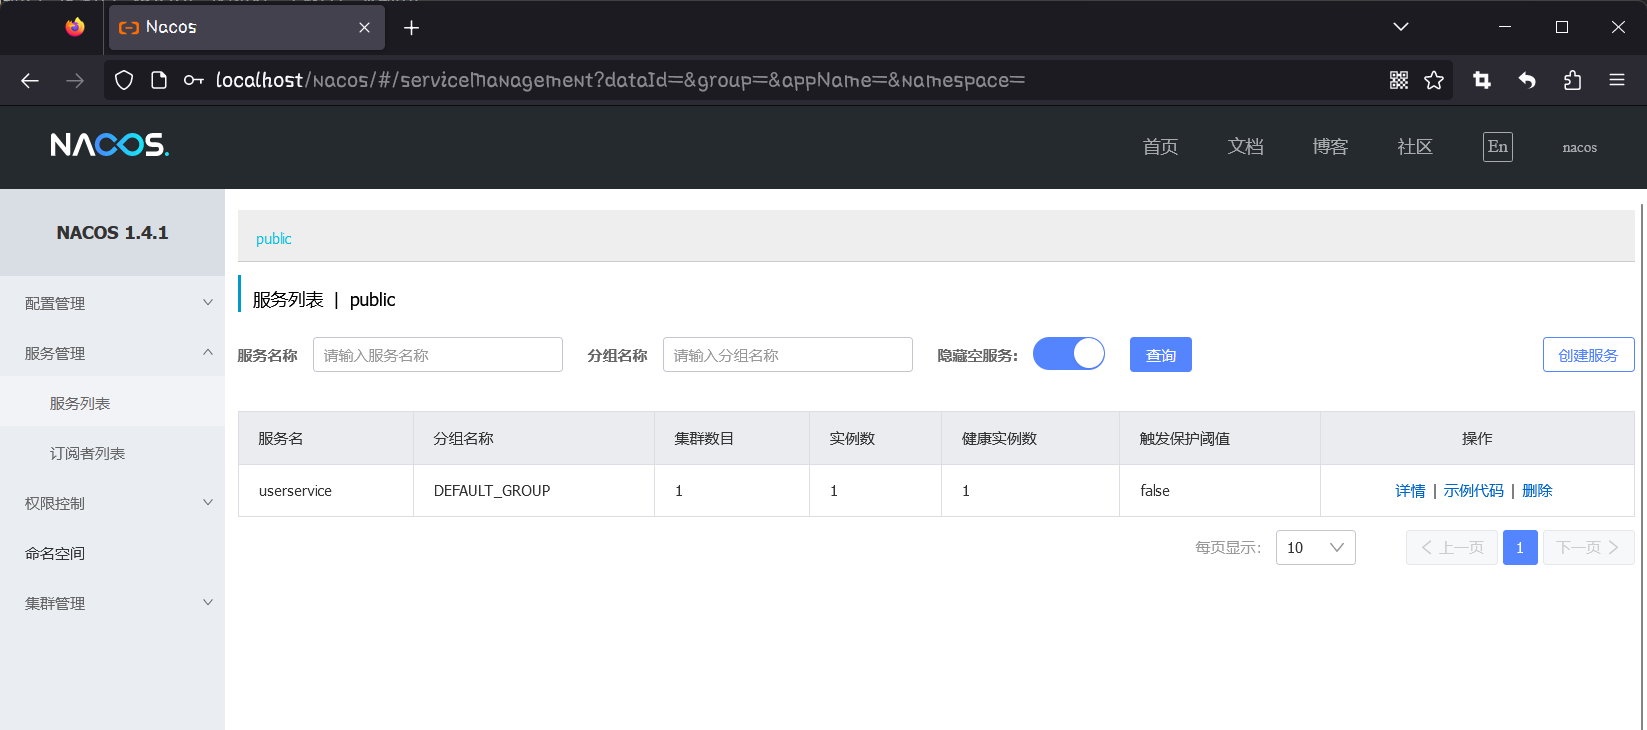1647x730 pixels.
Task: Open the QR code icon in the address bar
Action: tap(1399, 80)
